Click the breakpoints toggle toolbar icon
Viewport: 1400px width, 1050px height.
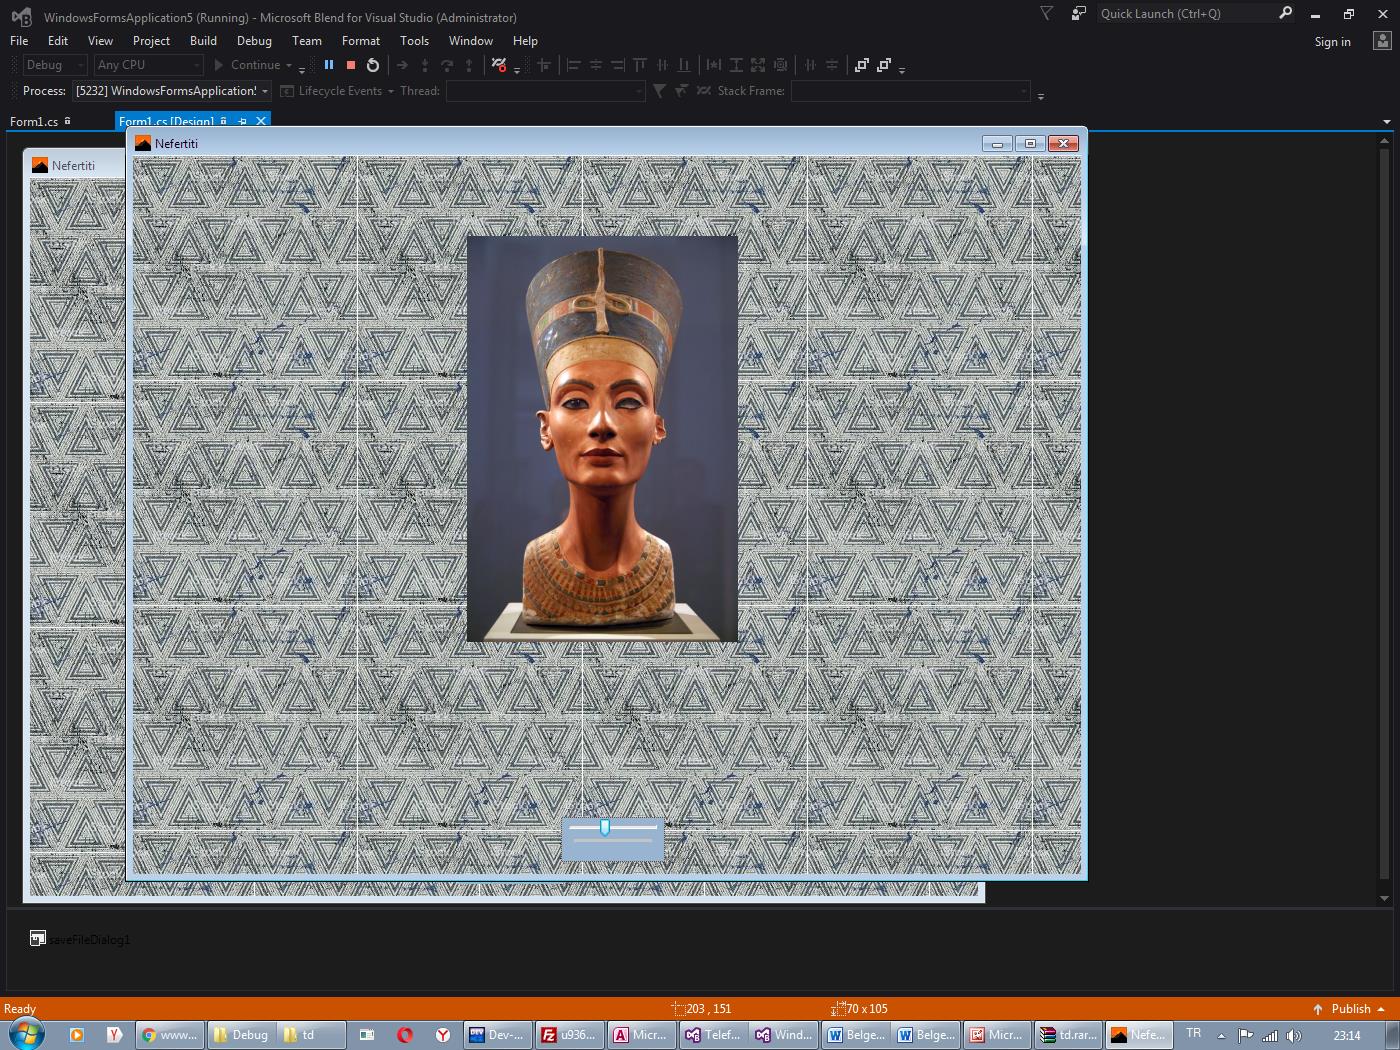(499, 65)
